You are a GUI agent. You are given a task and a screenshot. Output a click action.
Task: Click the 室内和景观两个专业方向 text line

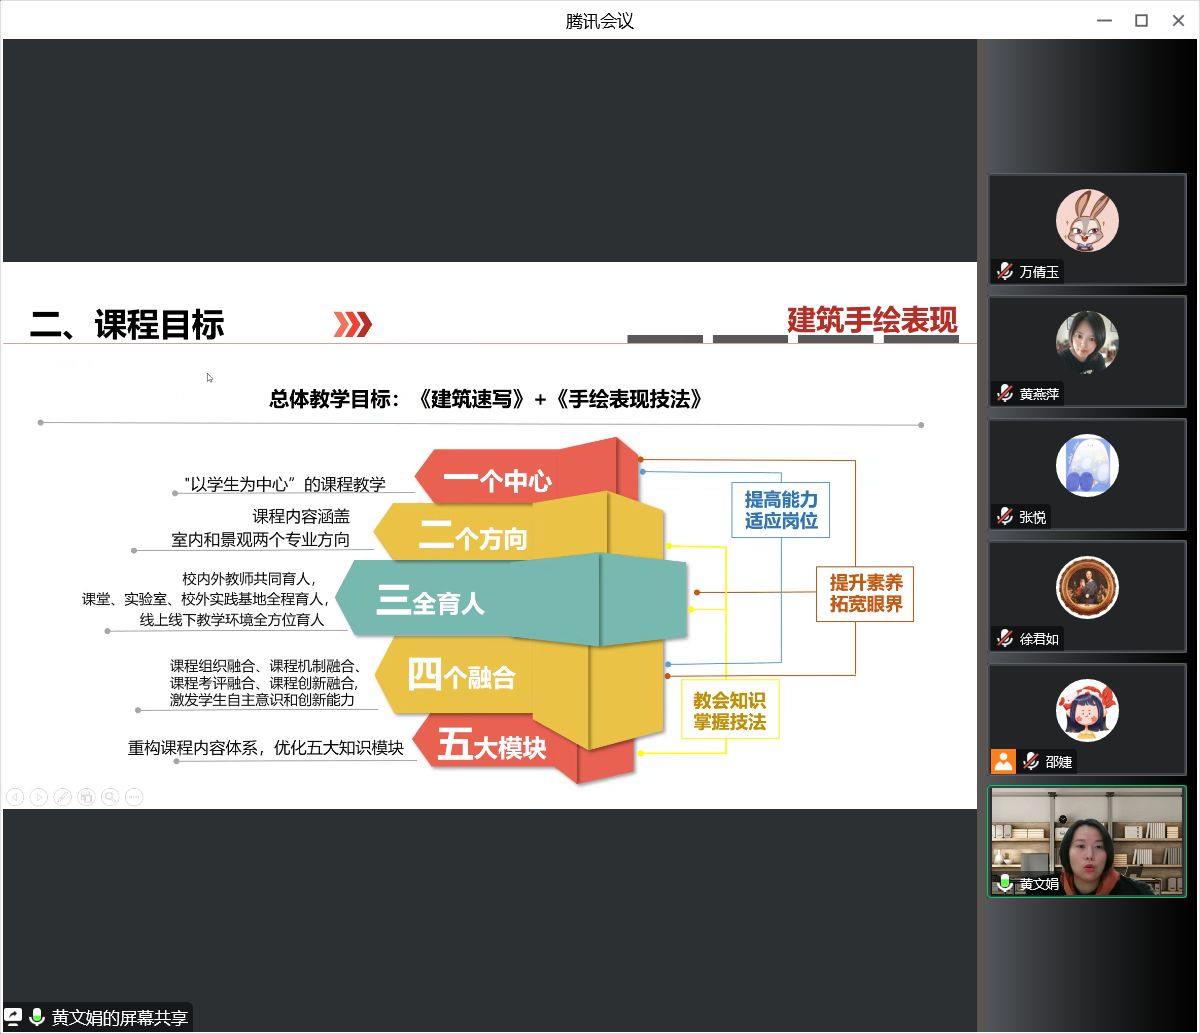[261, 540]
